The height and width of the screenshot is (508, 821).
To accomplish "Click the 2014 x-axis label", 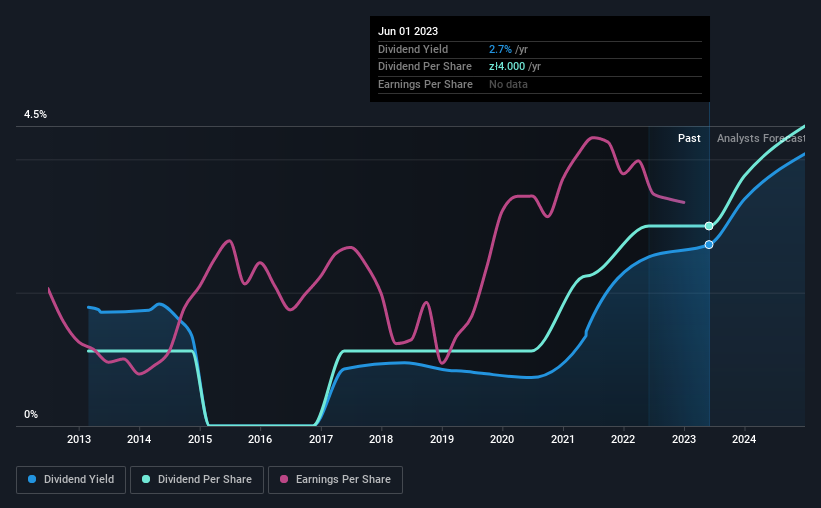I will point(139,439).
